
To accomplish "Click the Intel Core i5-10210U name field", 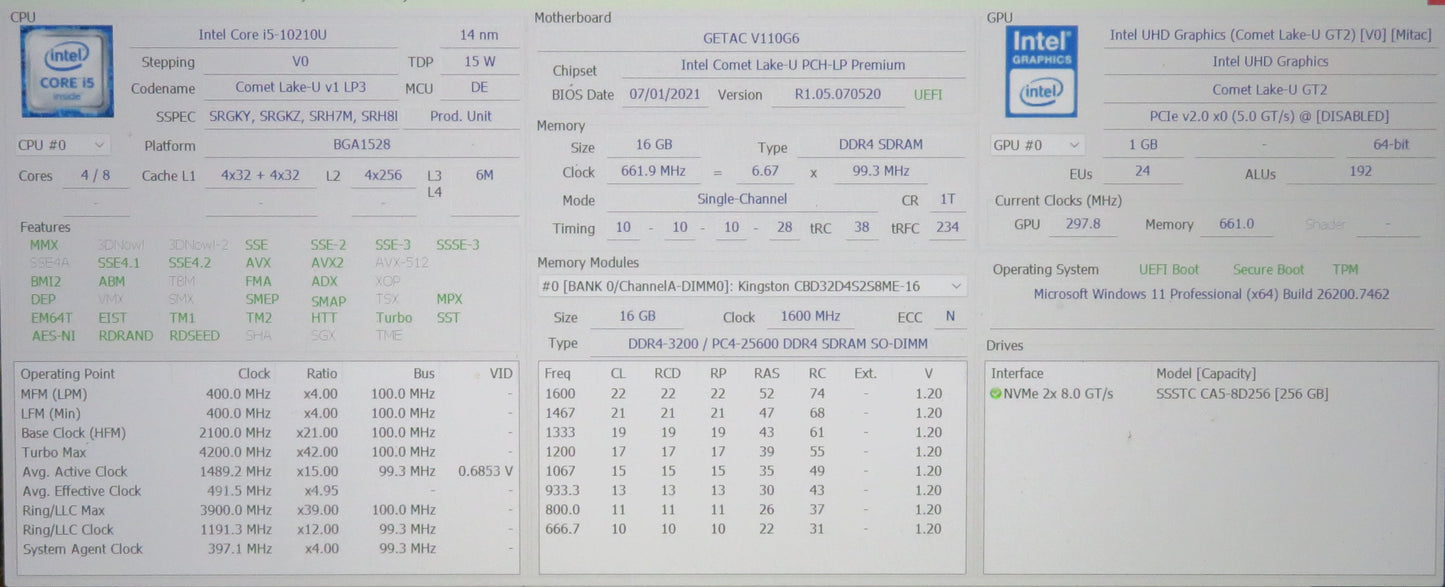I will [x=262, y=35].
